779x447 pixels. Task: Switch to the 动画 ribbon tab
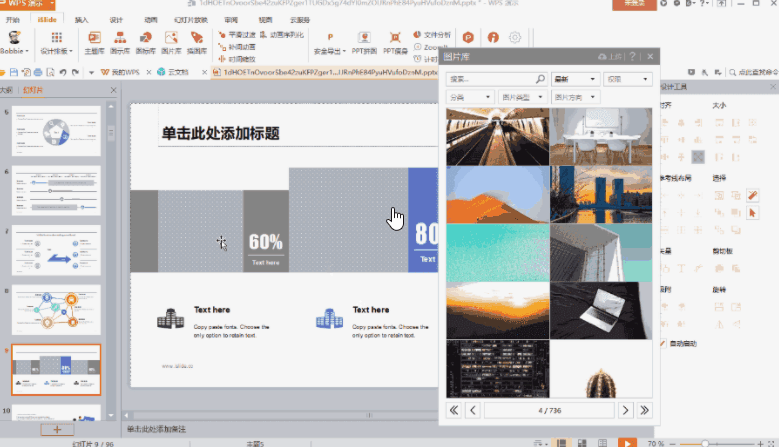[x=151, y=20]
